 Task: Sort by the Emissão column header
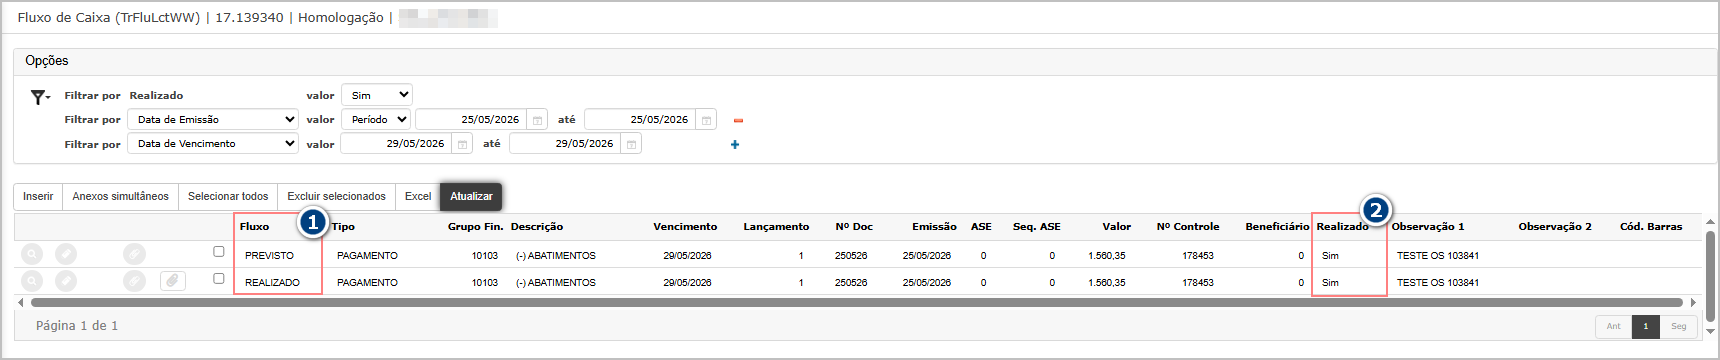click(934, 227)
